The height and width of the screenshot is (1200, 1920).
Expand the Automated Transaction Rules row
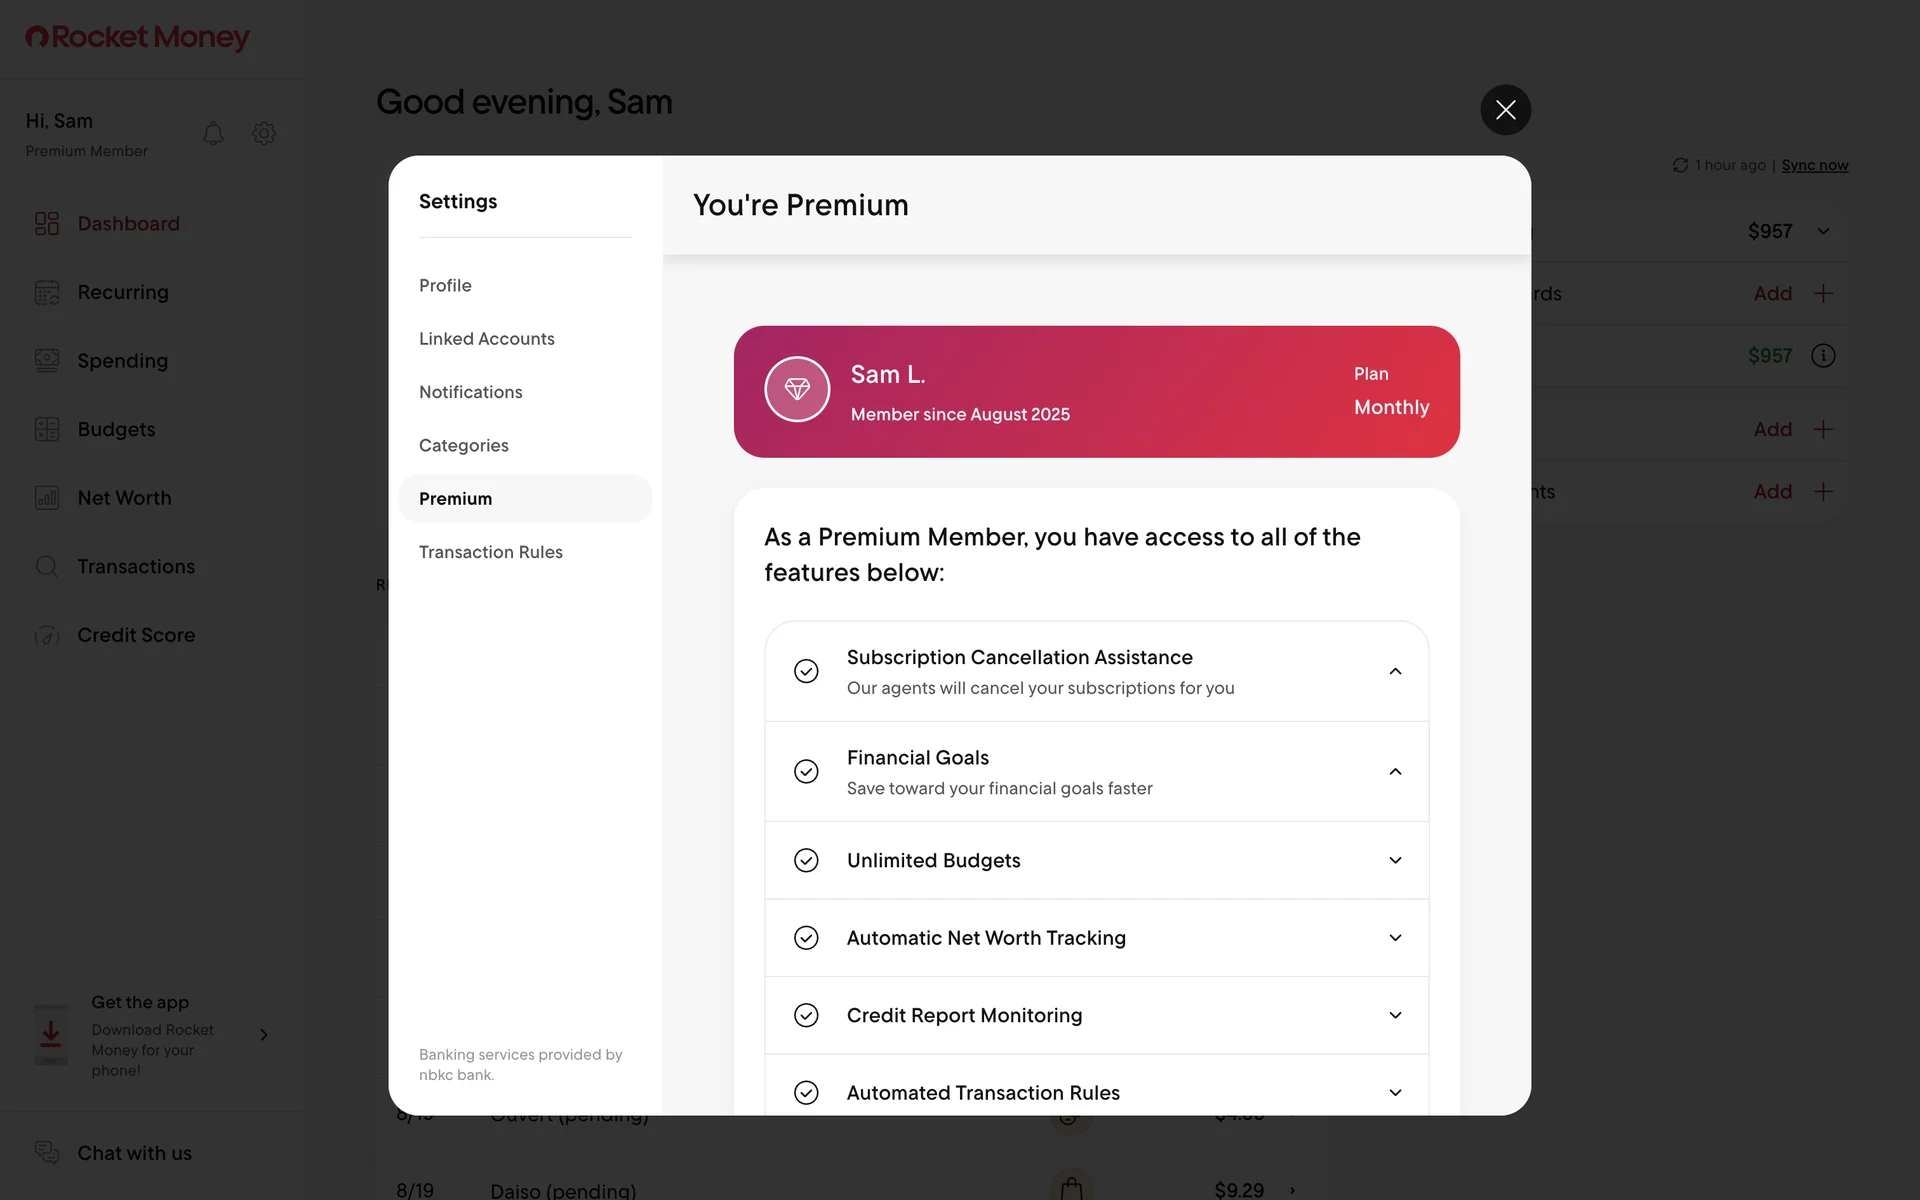coord(1395,1093)
